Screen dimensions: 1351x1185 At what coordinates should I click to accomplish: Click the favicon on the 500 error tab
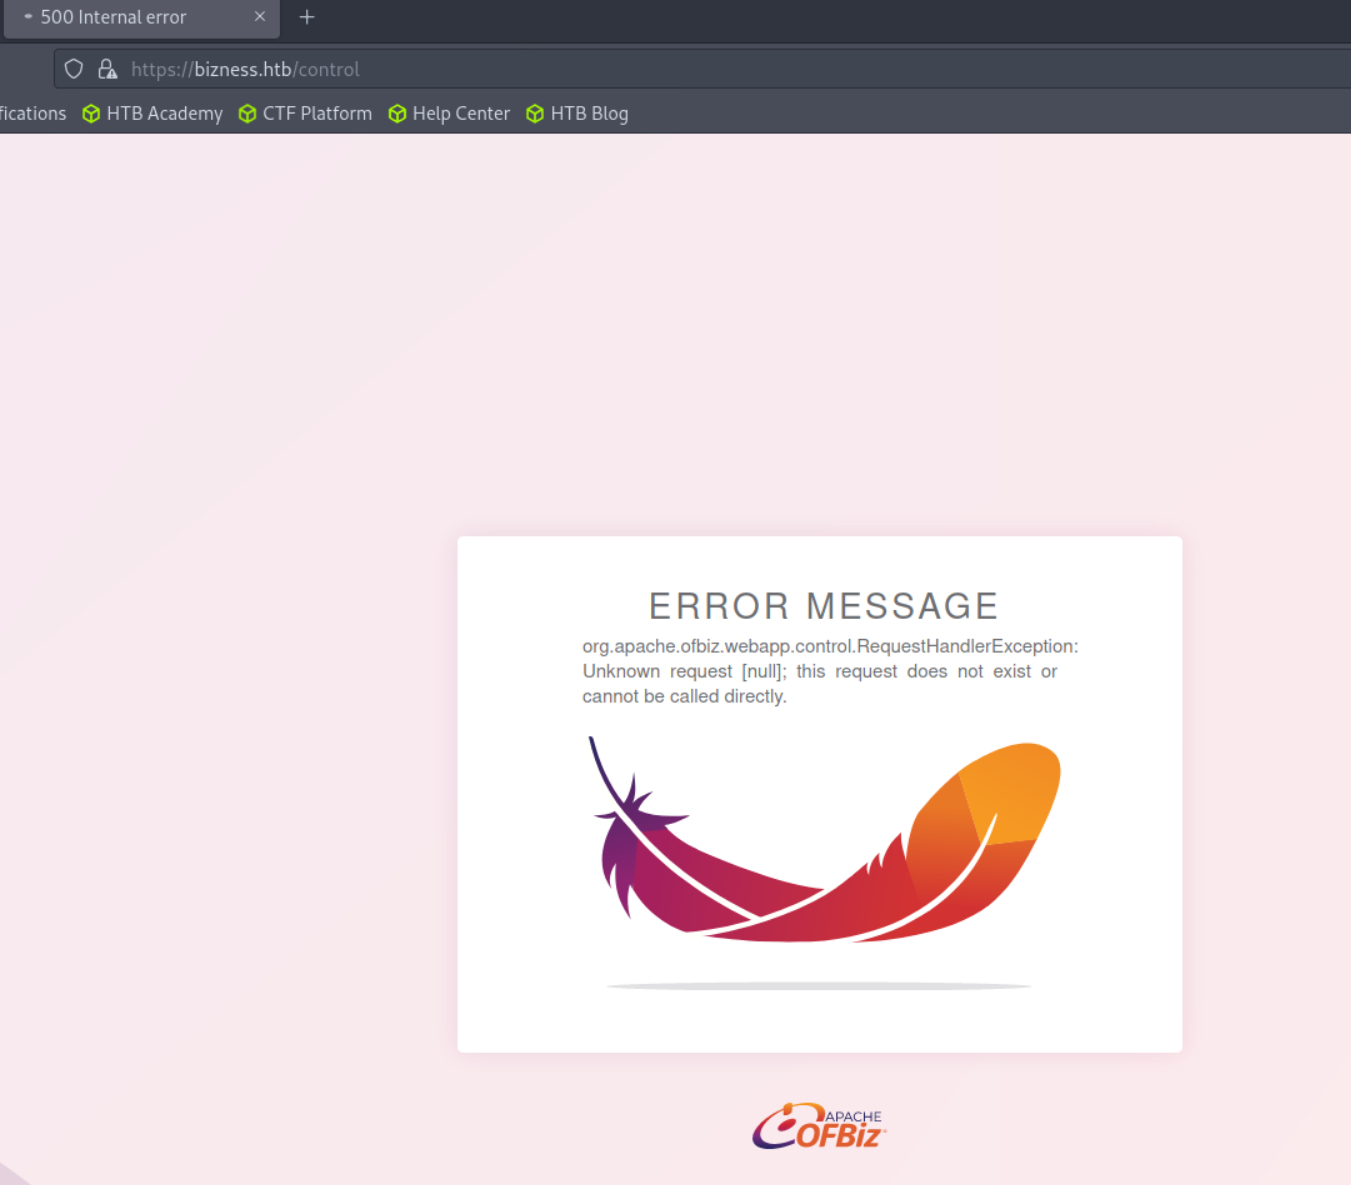(28, 17)
